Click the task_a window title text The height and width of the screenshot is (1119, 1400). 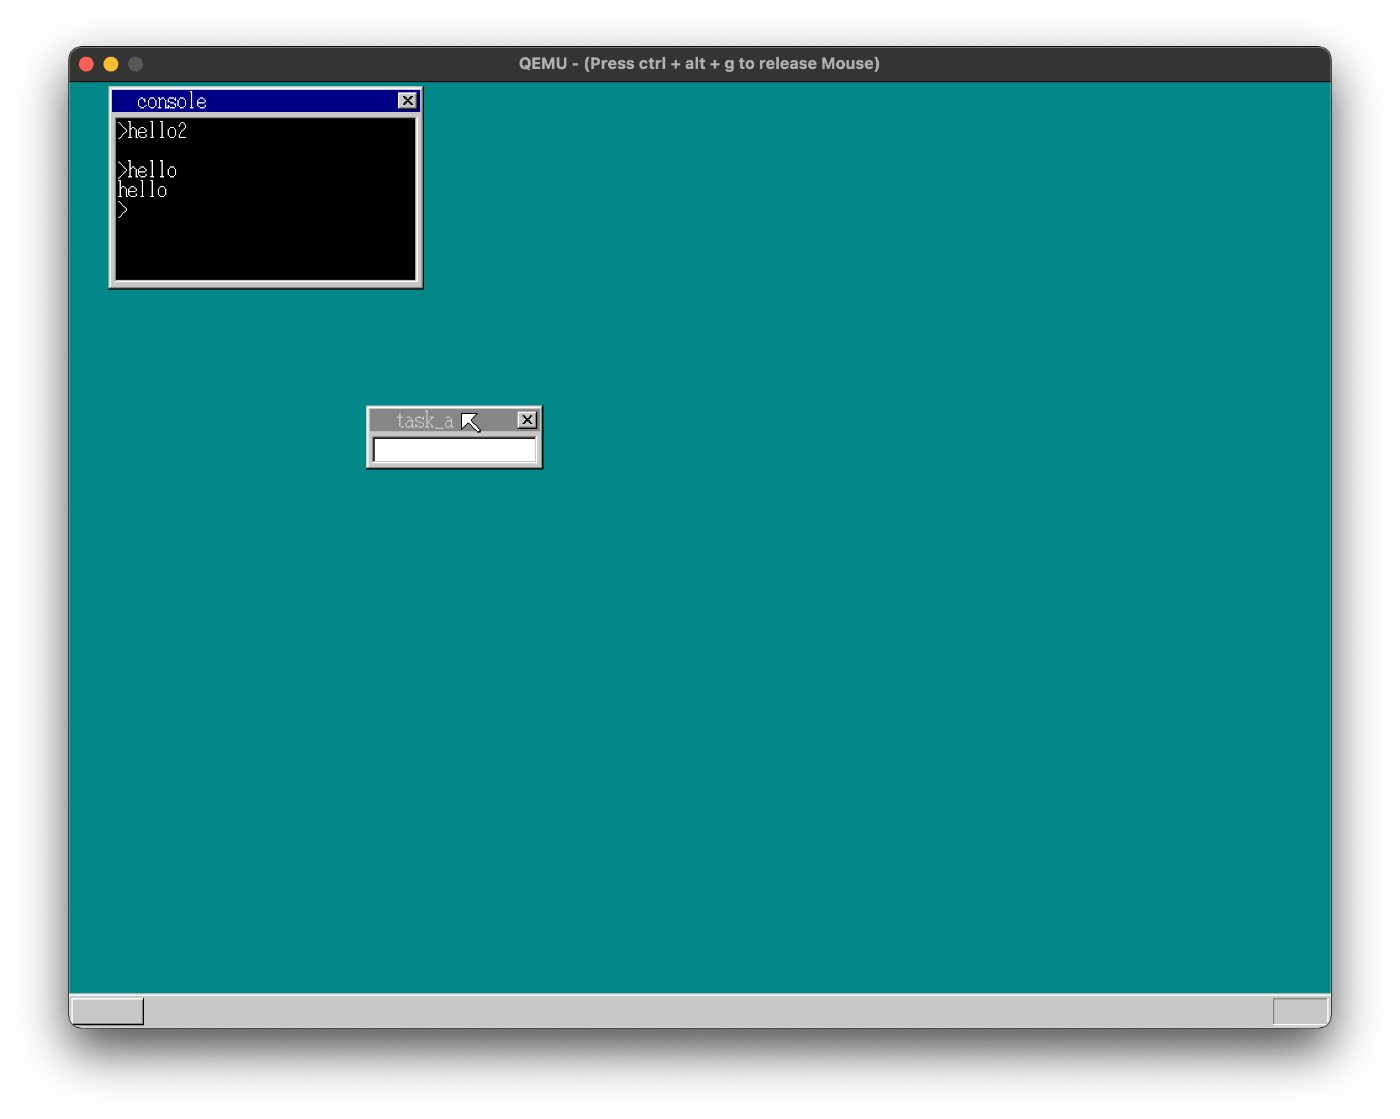click(425, 421)
